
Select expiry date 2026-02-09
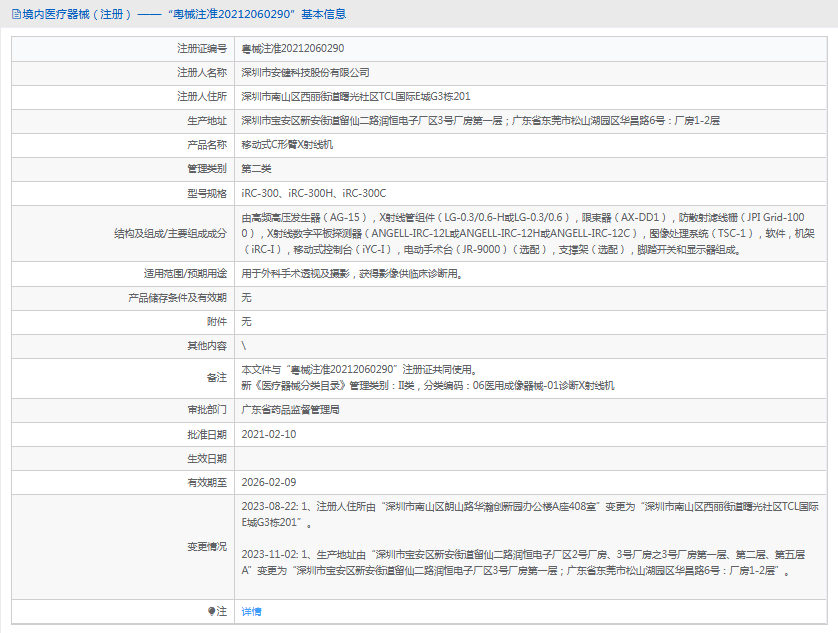pyautogui.click(x=269, y=482)
